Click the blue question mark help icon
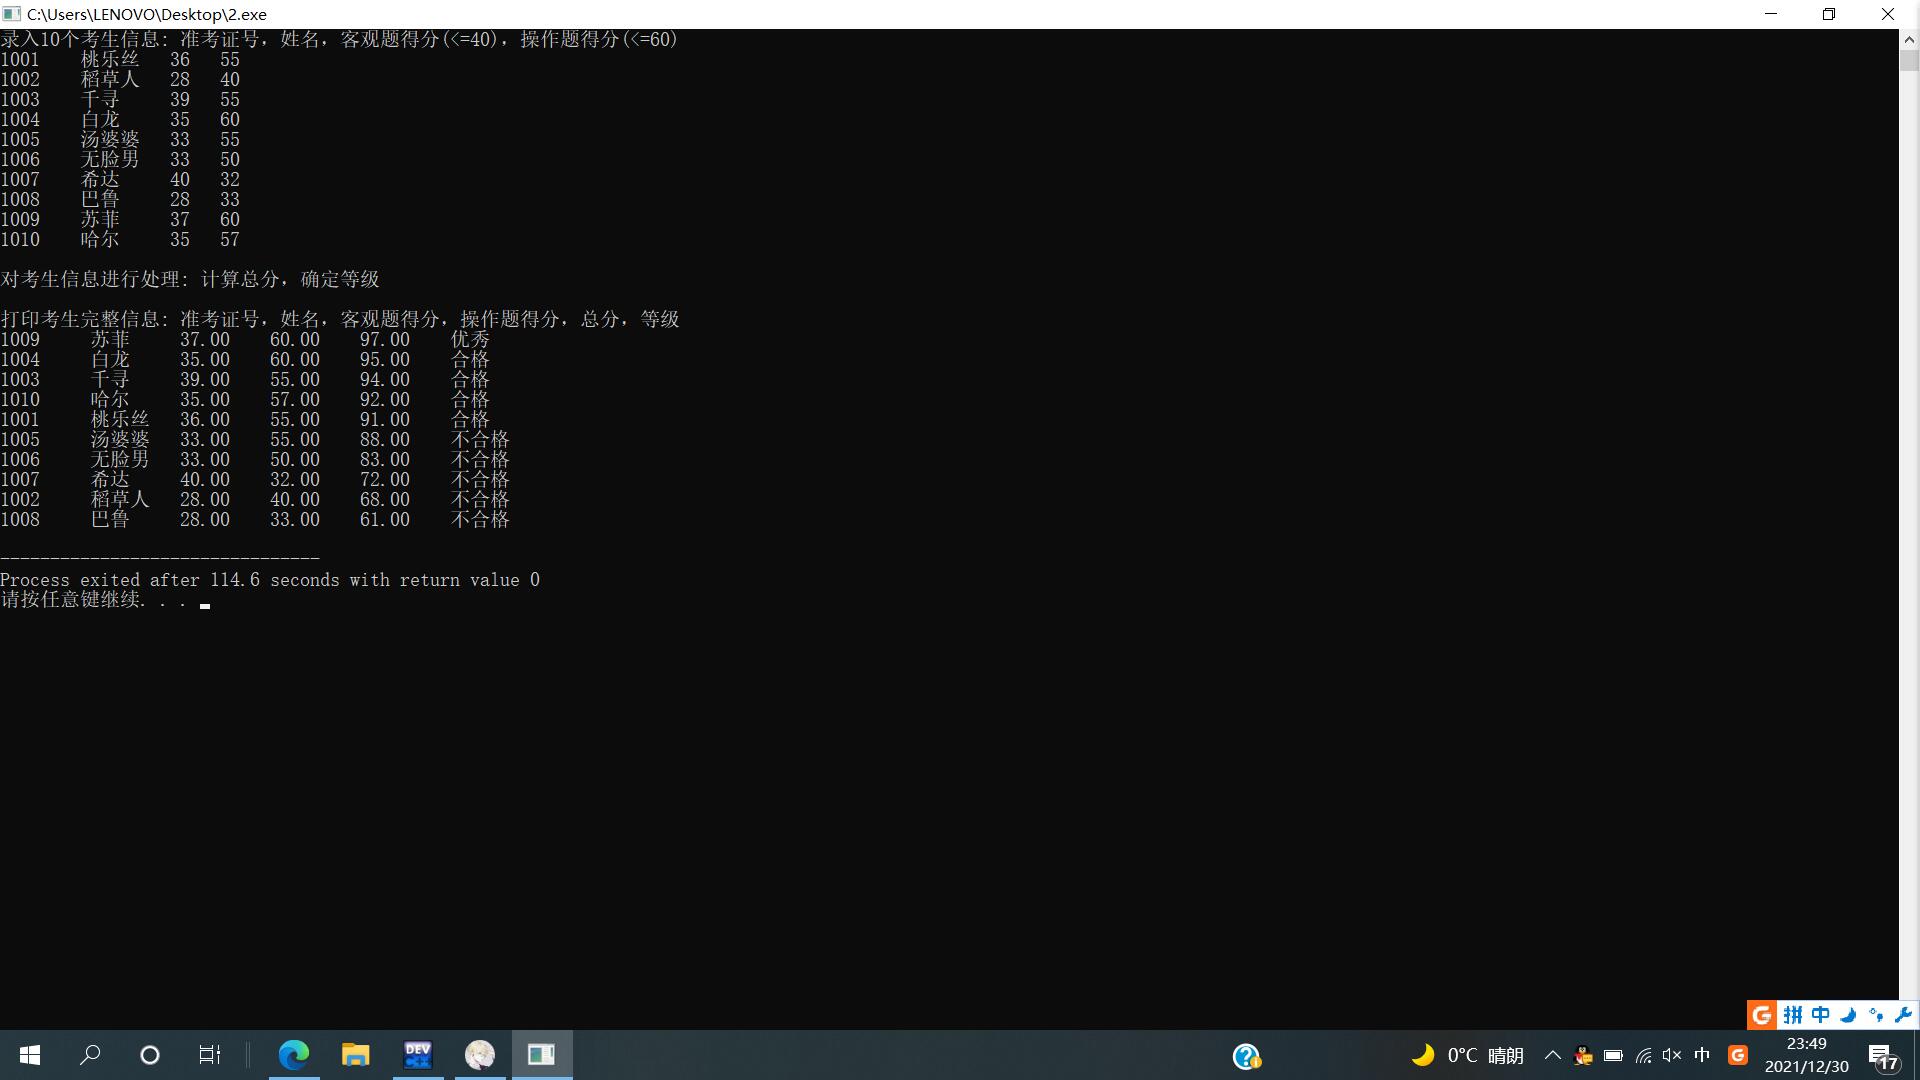The width and height of the screenshot is (1920, 1080). point(1246,1056)
